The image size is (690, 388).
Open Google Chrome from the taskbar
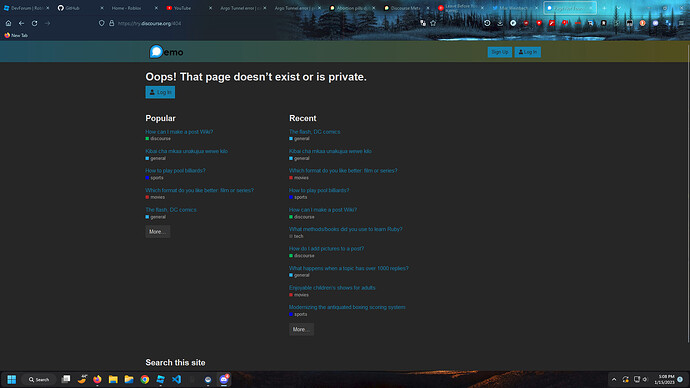[145, 379]
